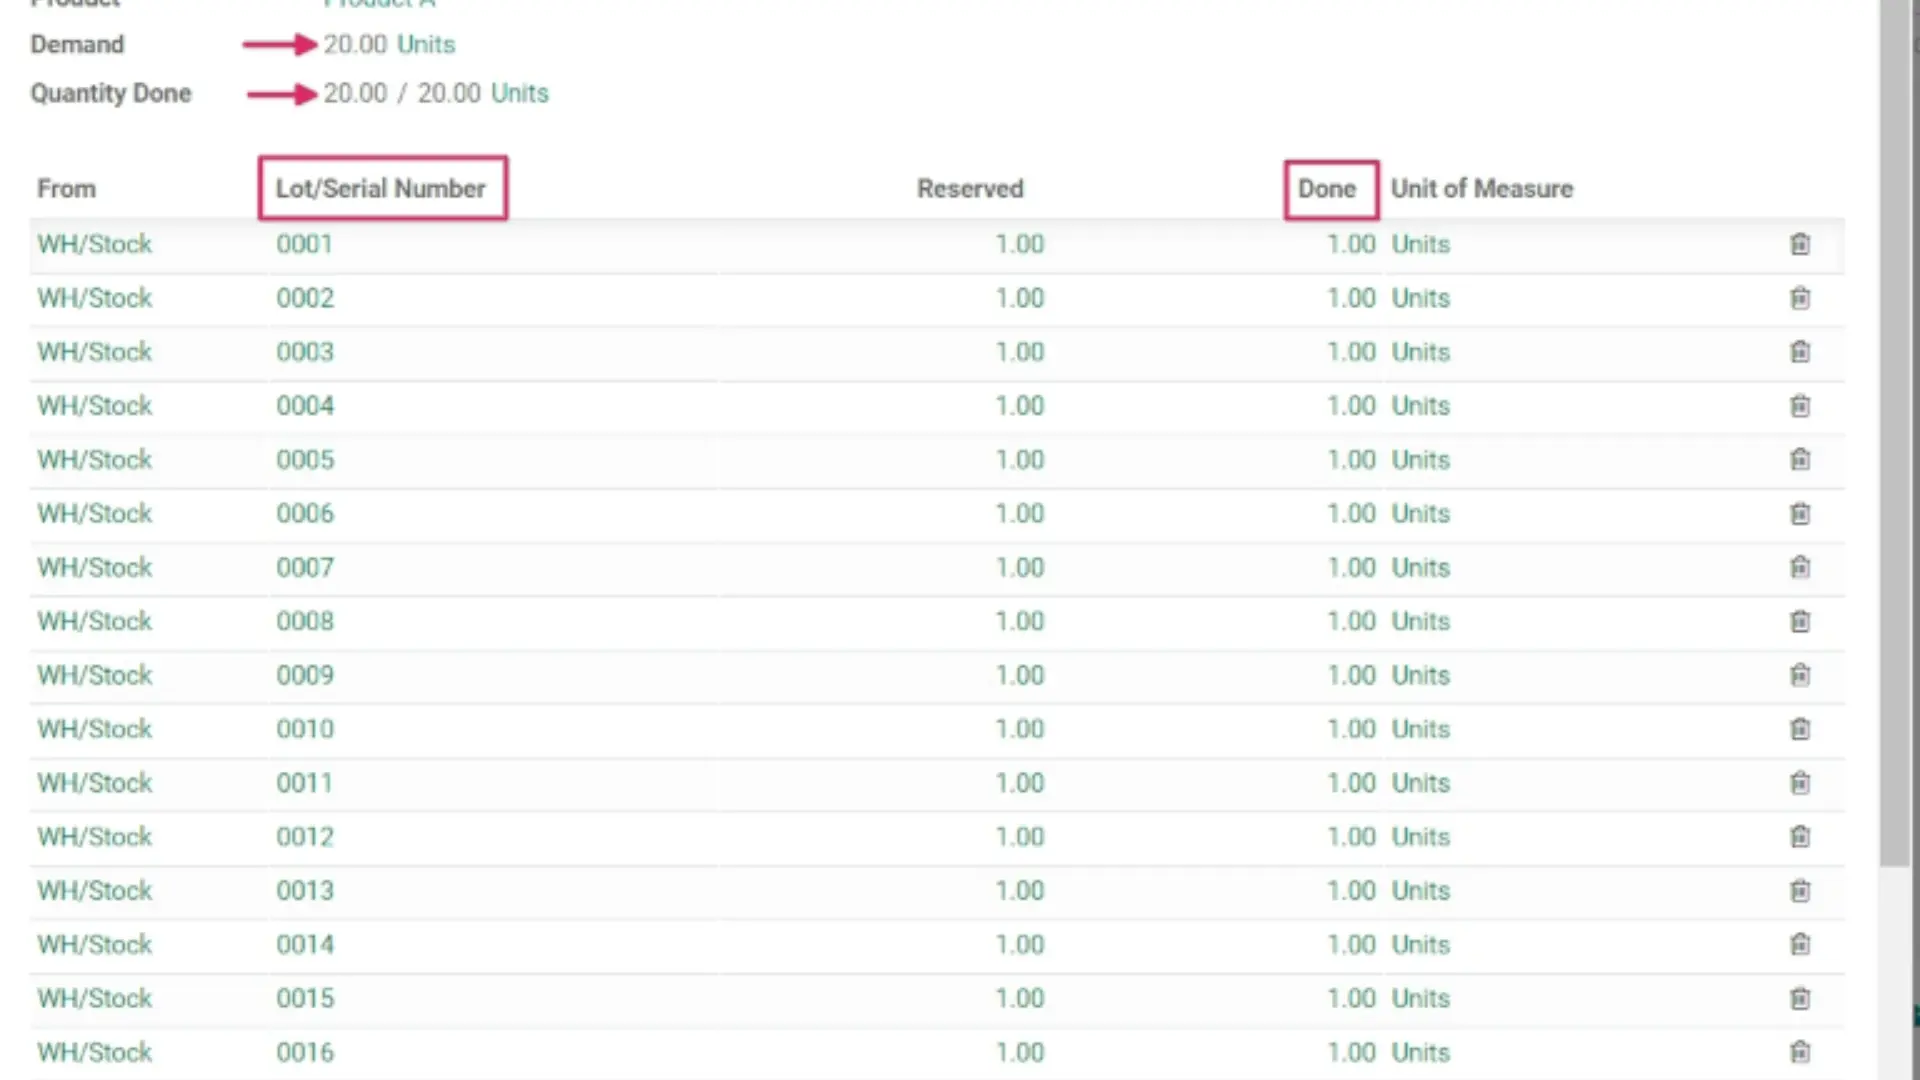Click the vertical scrollbar on right
The height and width of the screenshot is (1080, 1920).
(x=1894, y=430)
